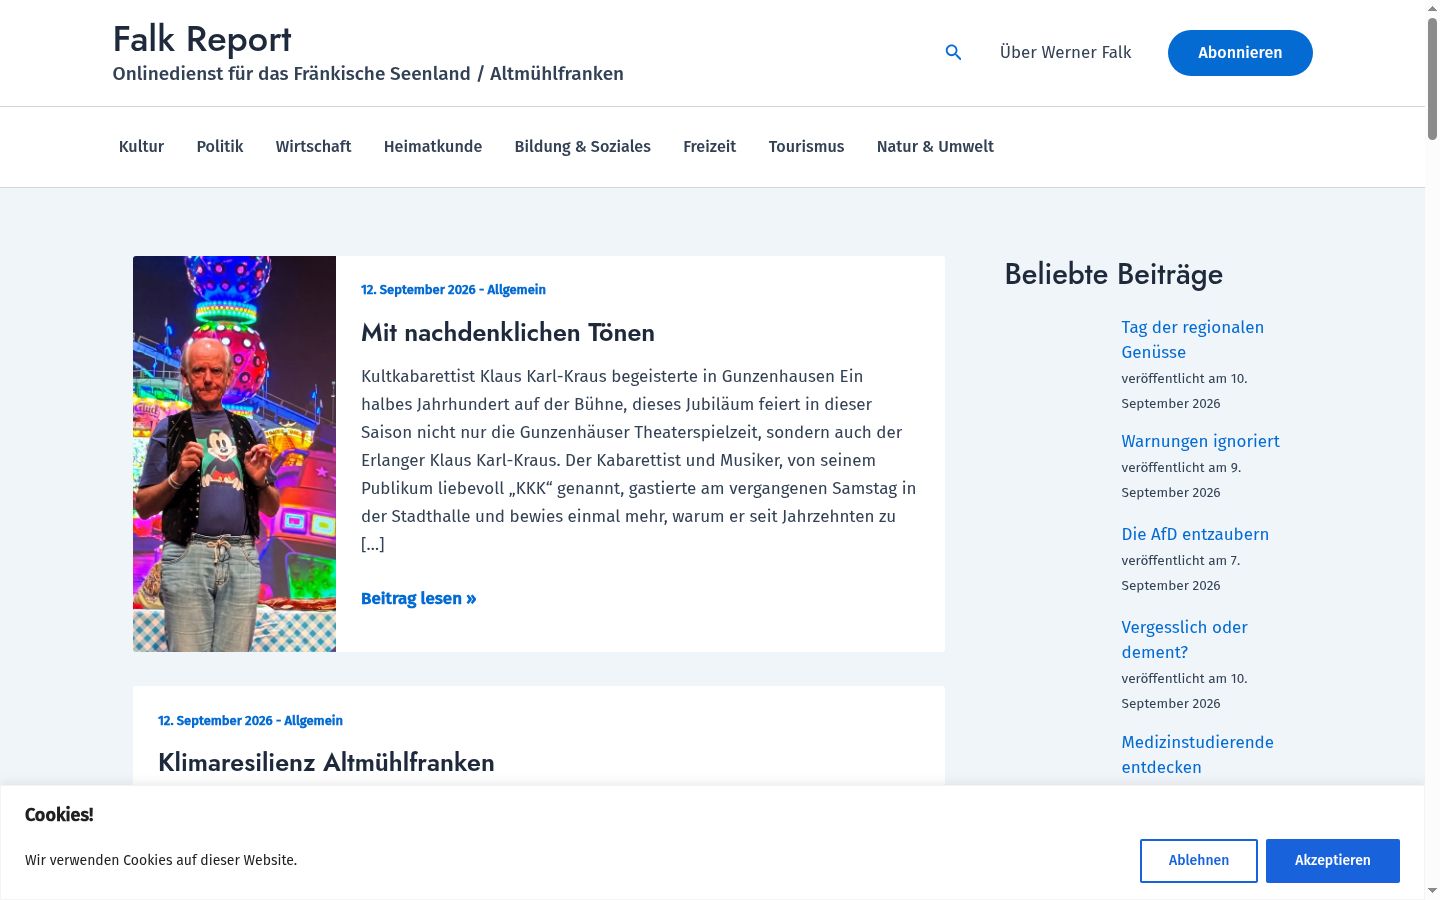
Task: Select the Heimatkunde category
Action: click(x=433, y=147)
